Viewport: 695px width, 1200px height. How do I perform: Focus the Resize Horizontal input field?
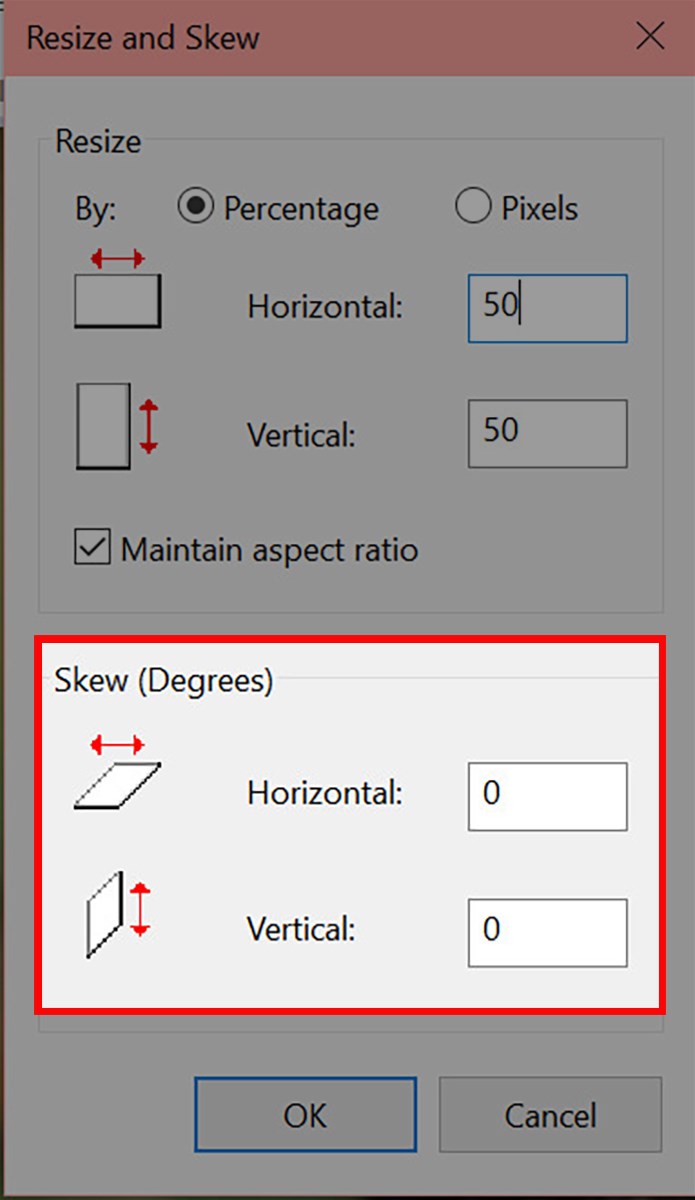pos(547,308)
